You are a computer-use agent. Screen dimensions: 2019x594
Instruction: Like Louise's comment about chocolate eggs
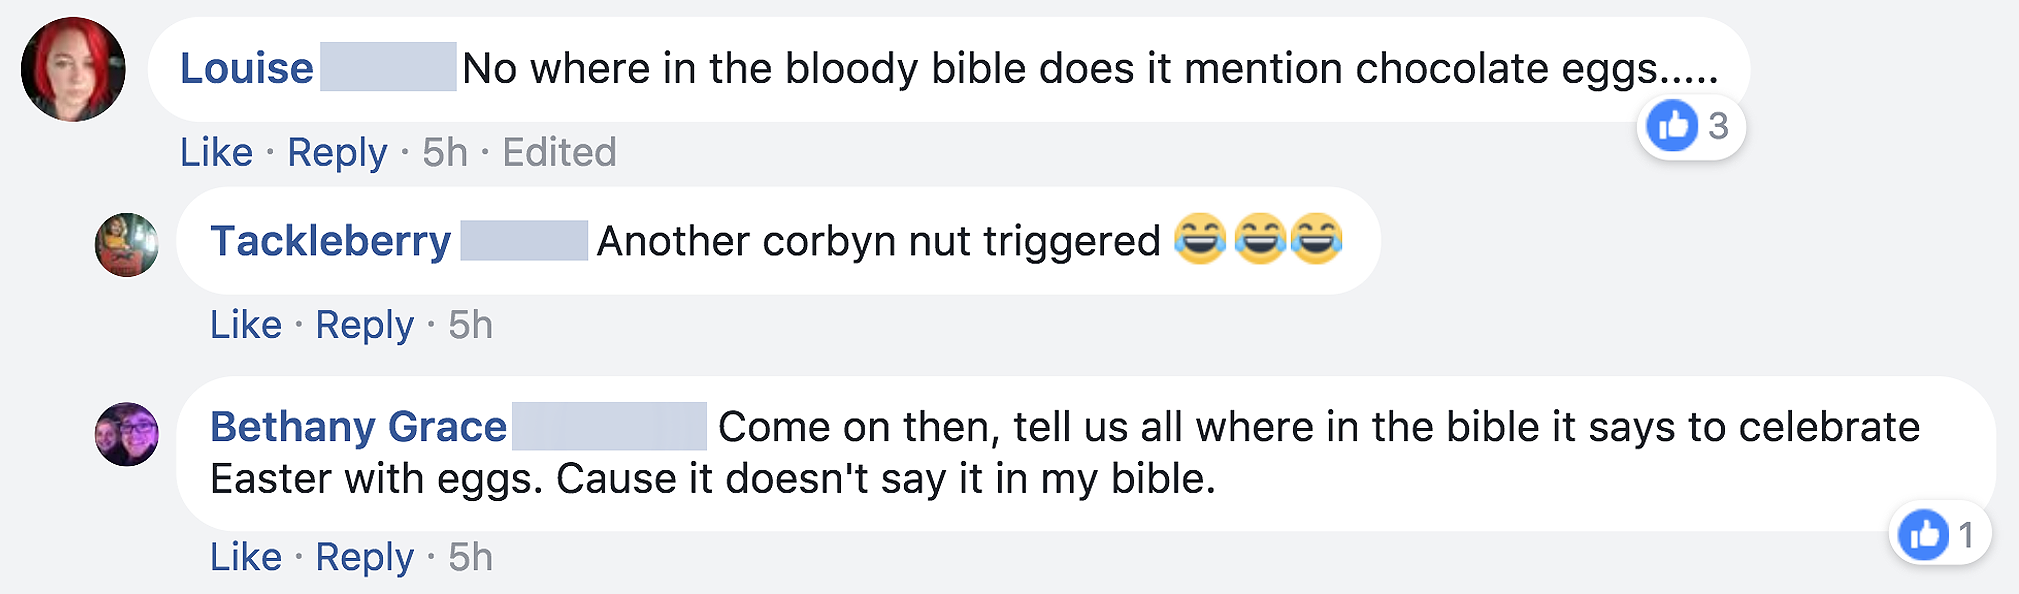216,153
